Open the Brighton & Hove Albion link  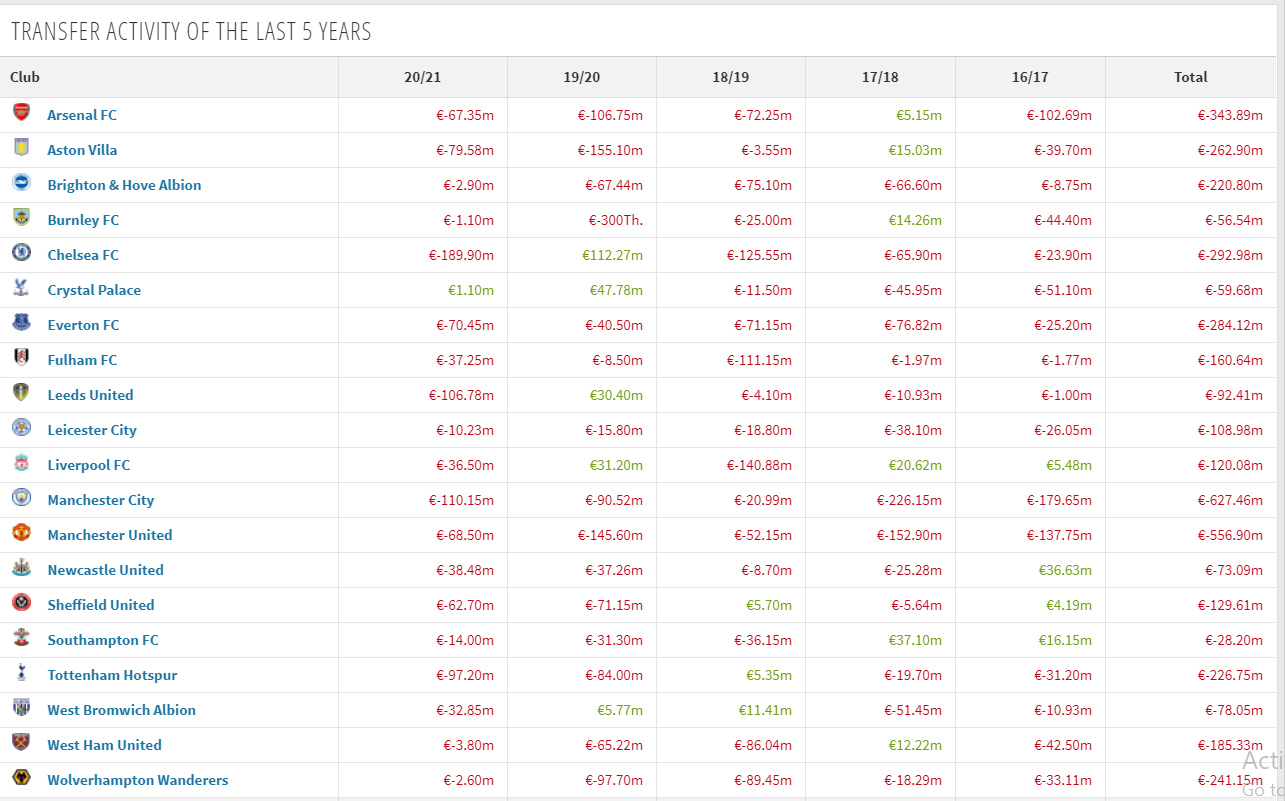(x=124, y=185)
